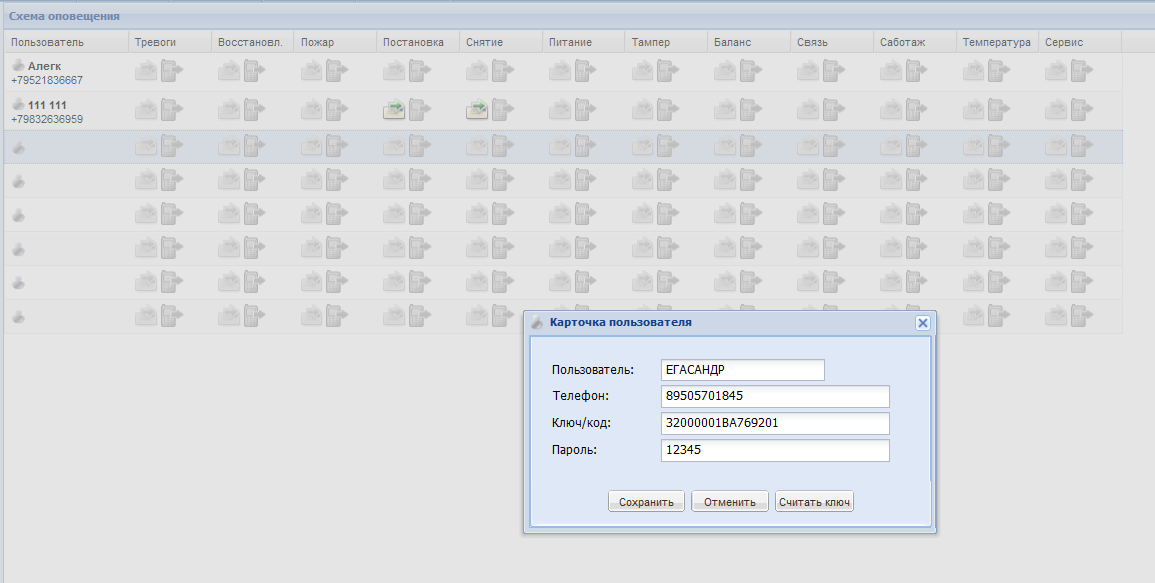Enable Пожар SMS for user 111 111

311,110
